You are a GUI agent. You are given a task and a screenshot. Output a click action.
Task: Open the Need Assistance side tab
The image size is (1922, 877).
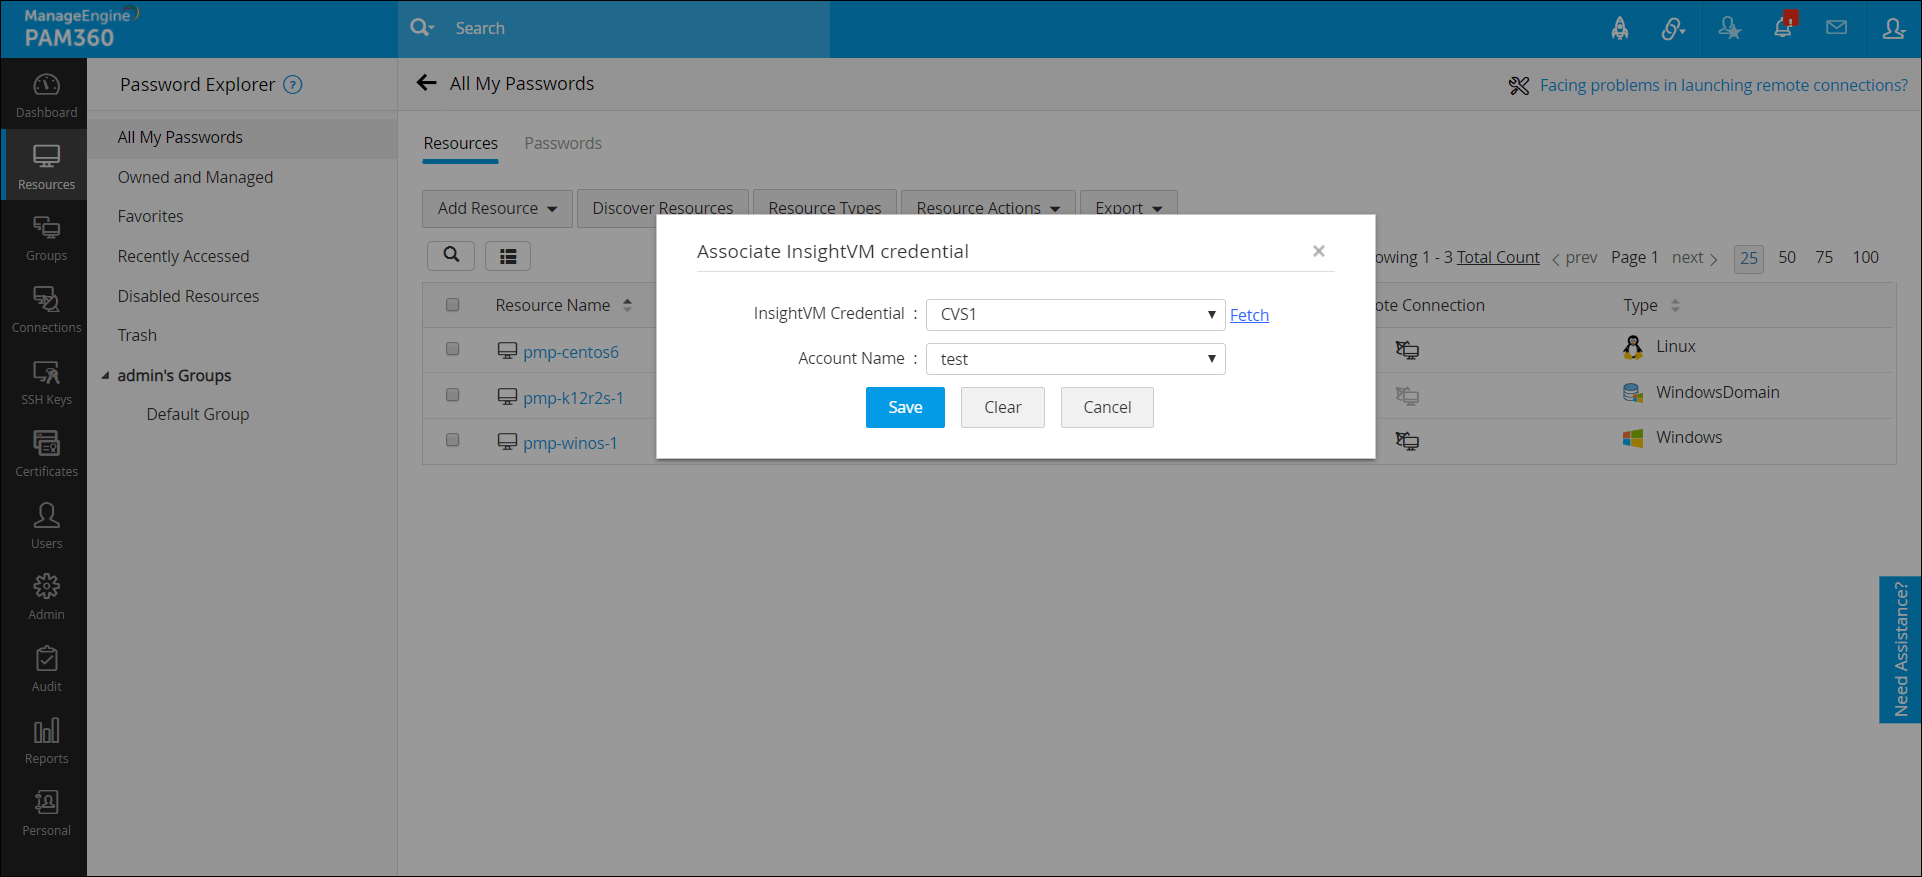tap(1900, 649)
